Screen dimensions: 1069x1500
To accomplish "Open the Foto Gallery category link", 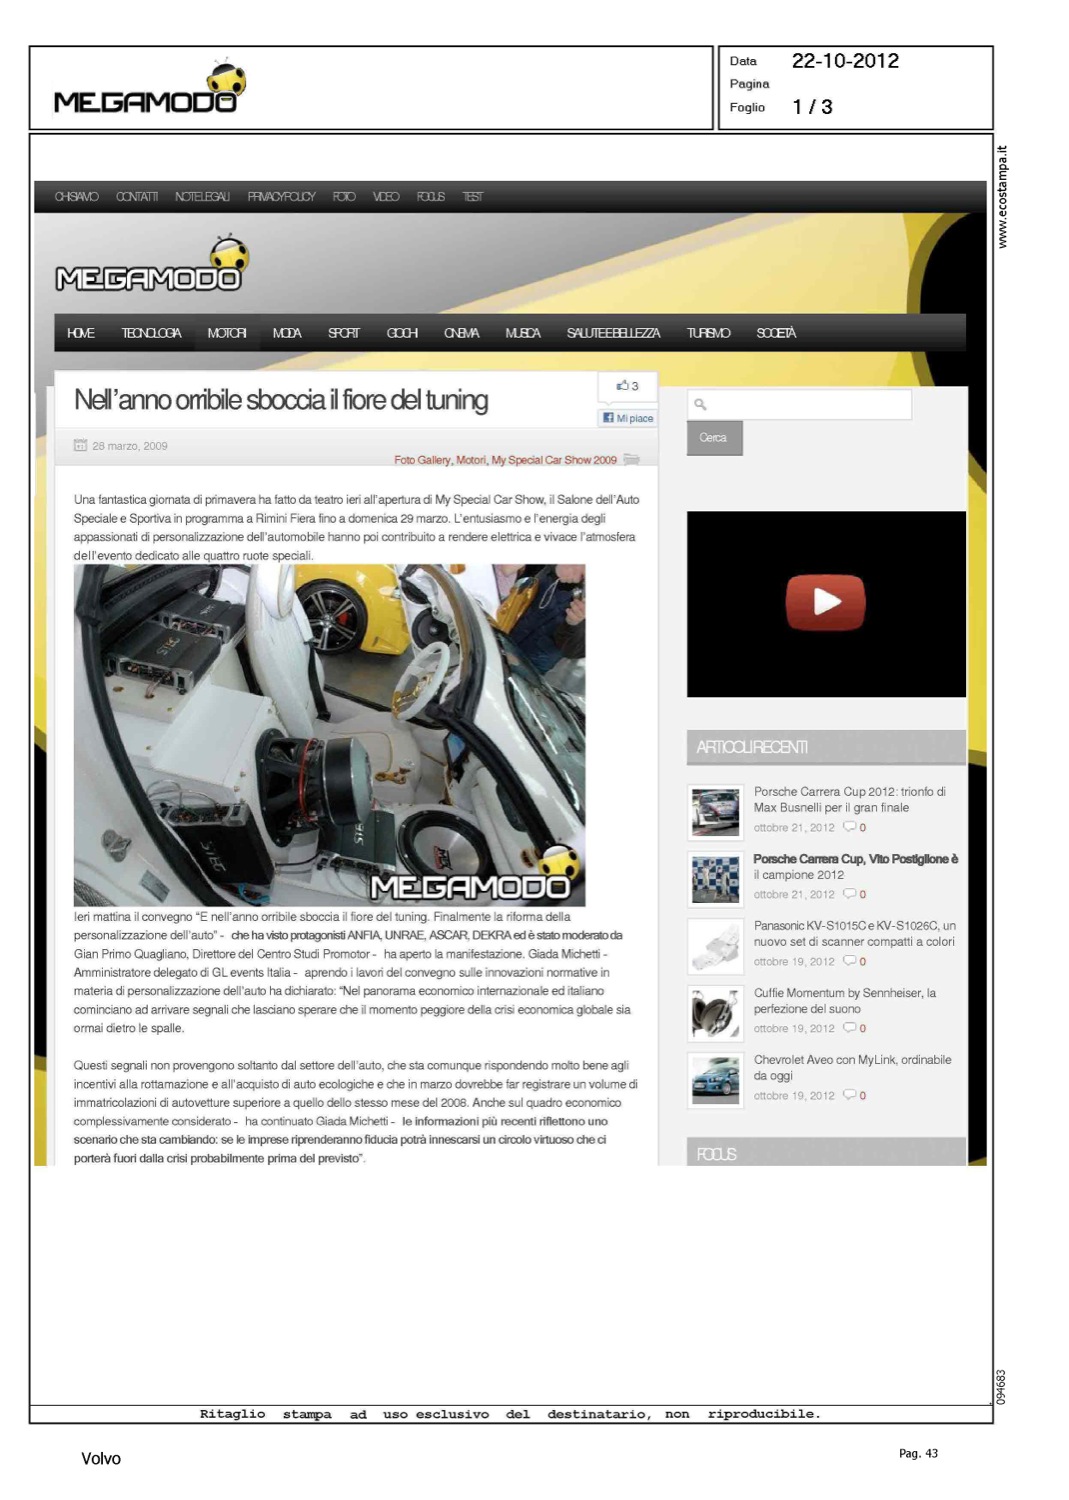I will 422,460.
